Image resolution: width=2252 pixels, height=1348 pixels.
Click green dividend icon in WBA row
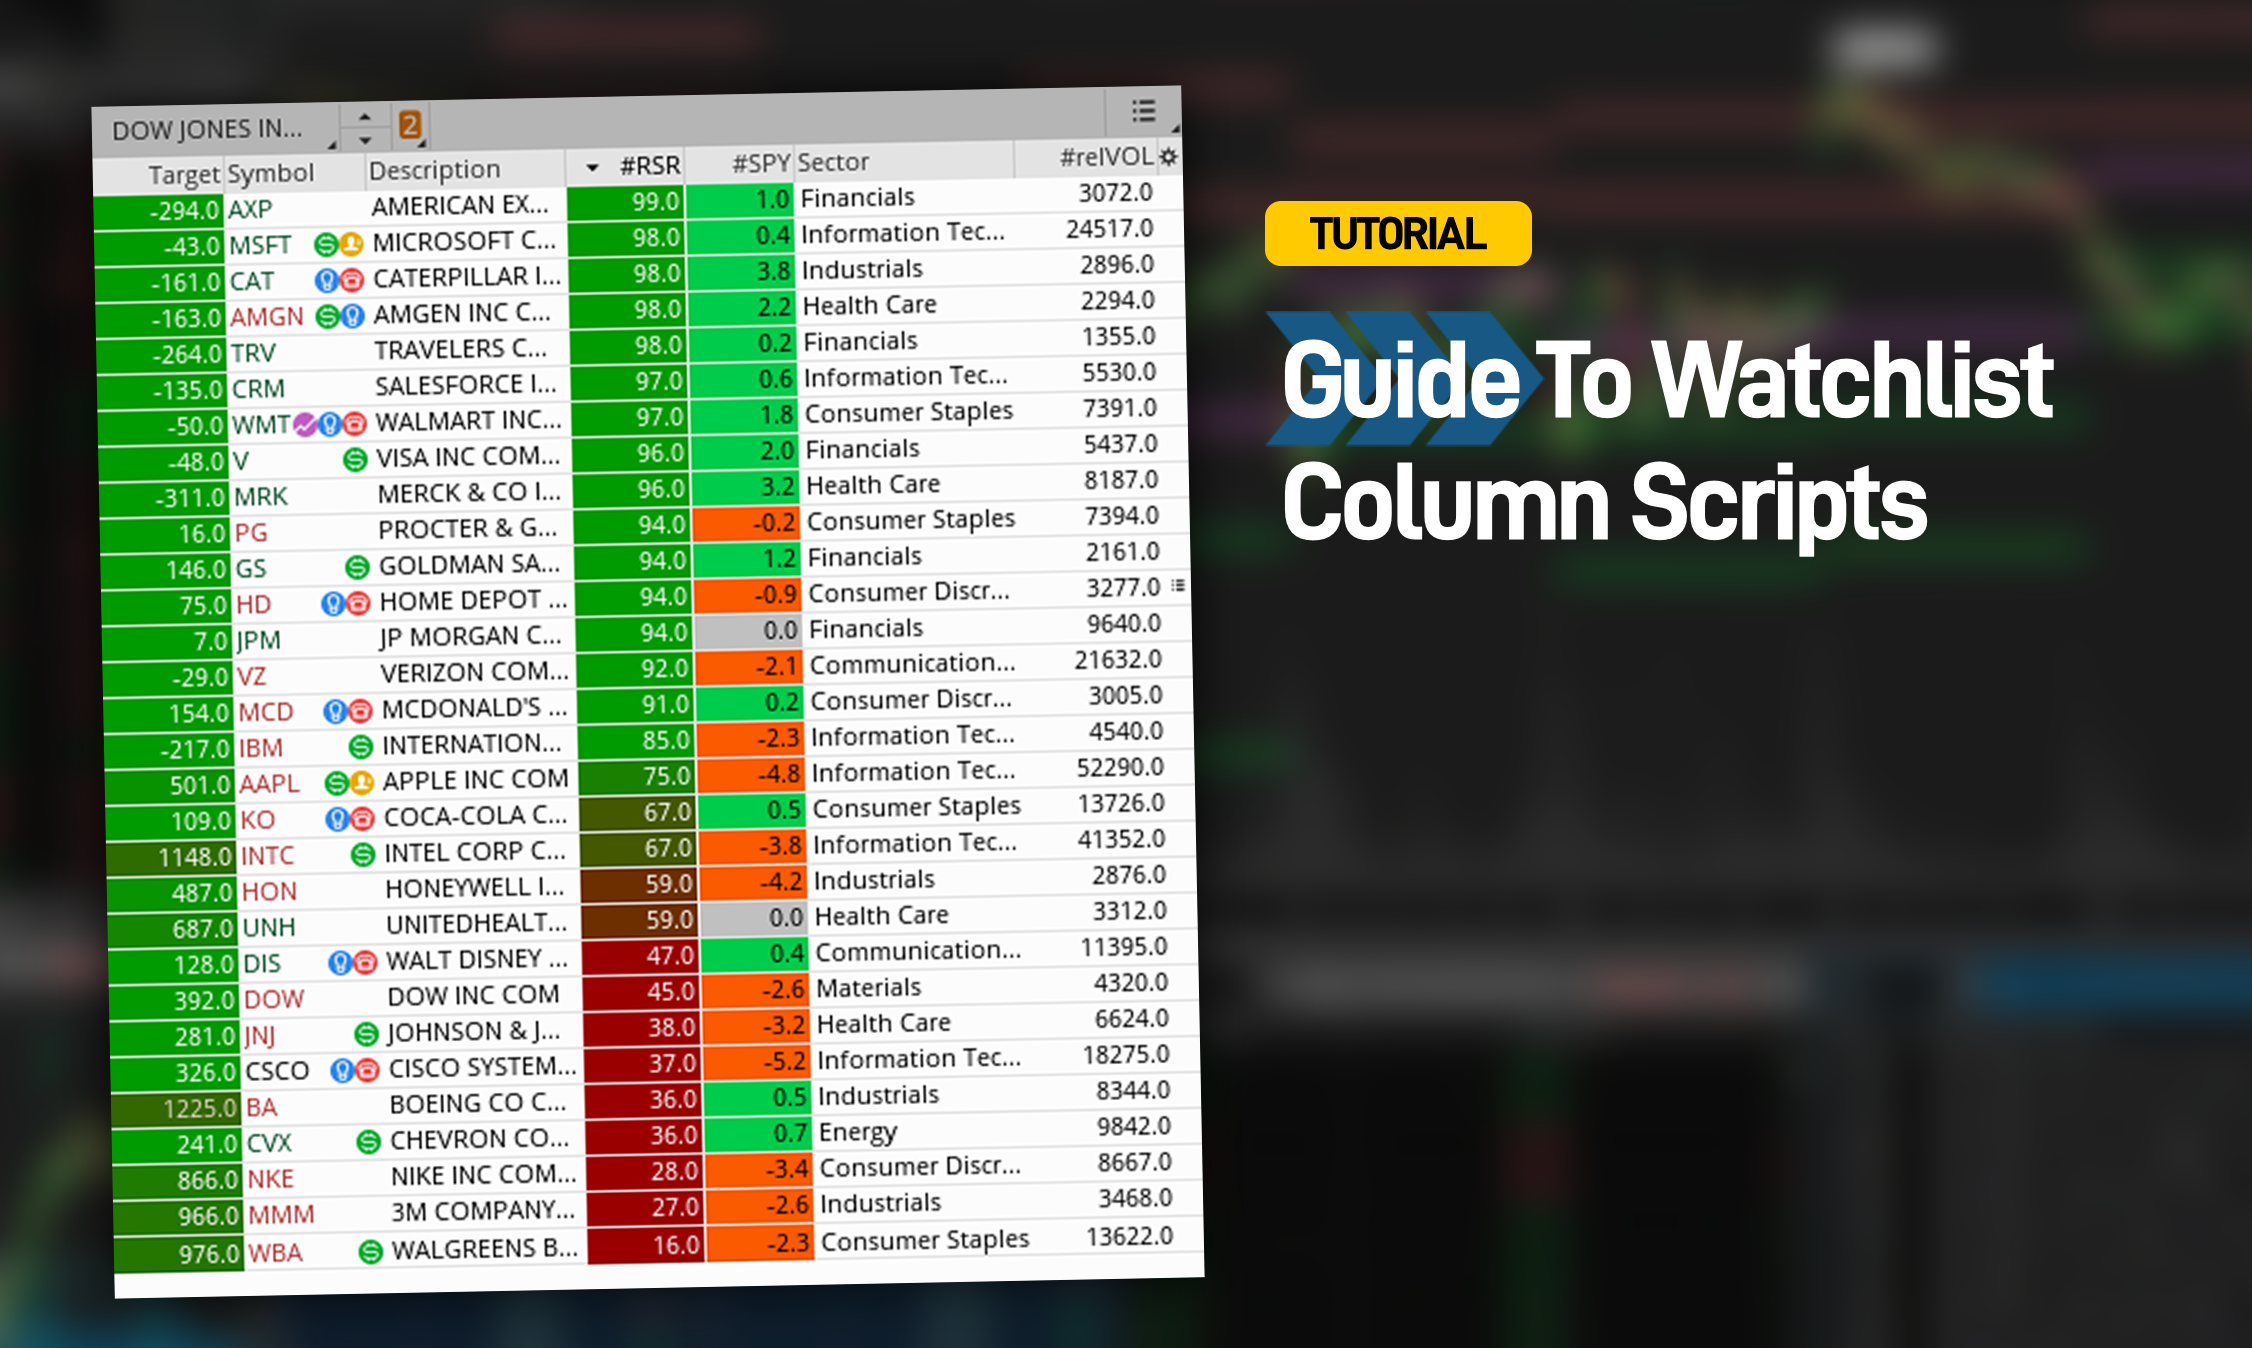point(371,1251)
